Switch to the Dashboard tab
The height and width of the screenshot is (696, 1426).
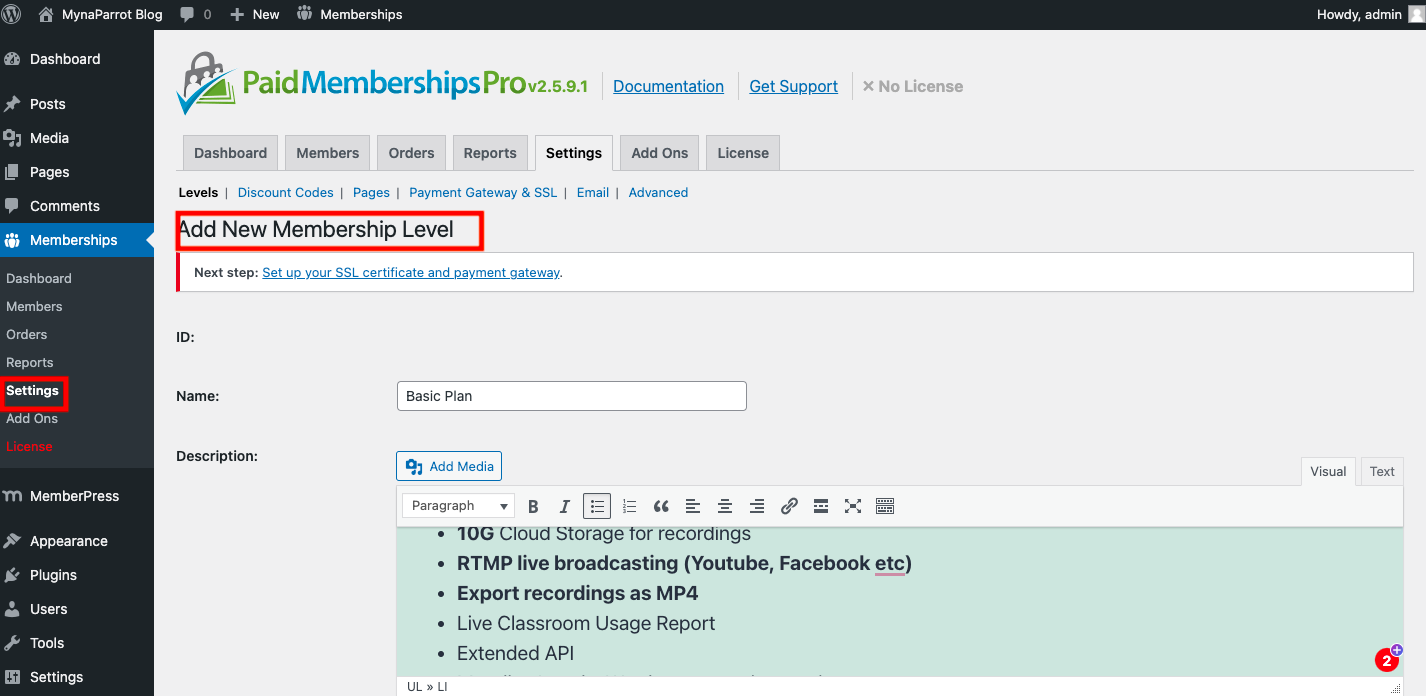click(x=230, y=153)
